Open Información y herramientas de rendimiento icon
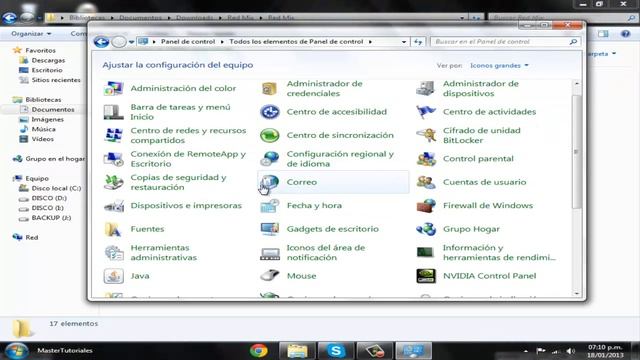The image size is (640, 360). point(426,253)
